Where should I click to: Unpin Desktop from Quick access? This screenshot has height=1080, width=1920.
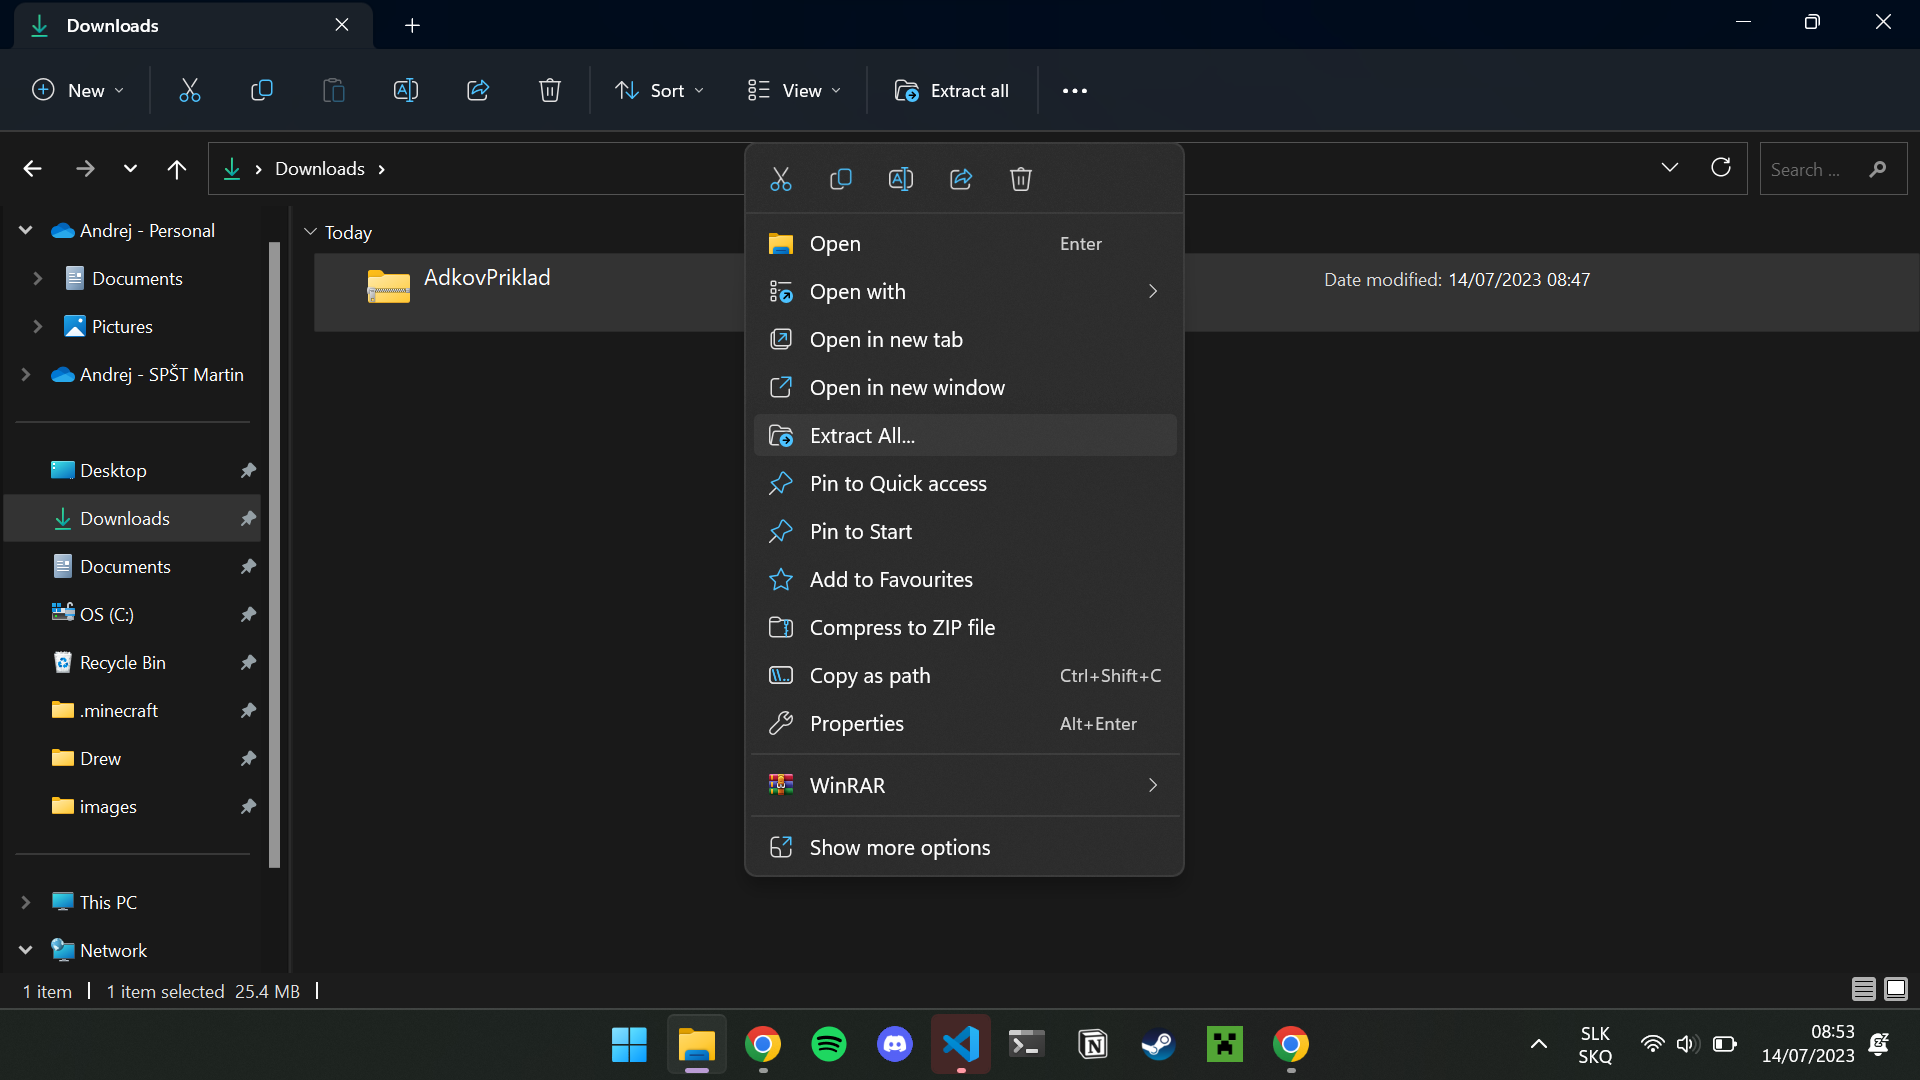(248, 470)
